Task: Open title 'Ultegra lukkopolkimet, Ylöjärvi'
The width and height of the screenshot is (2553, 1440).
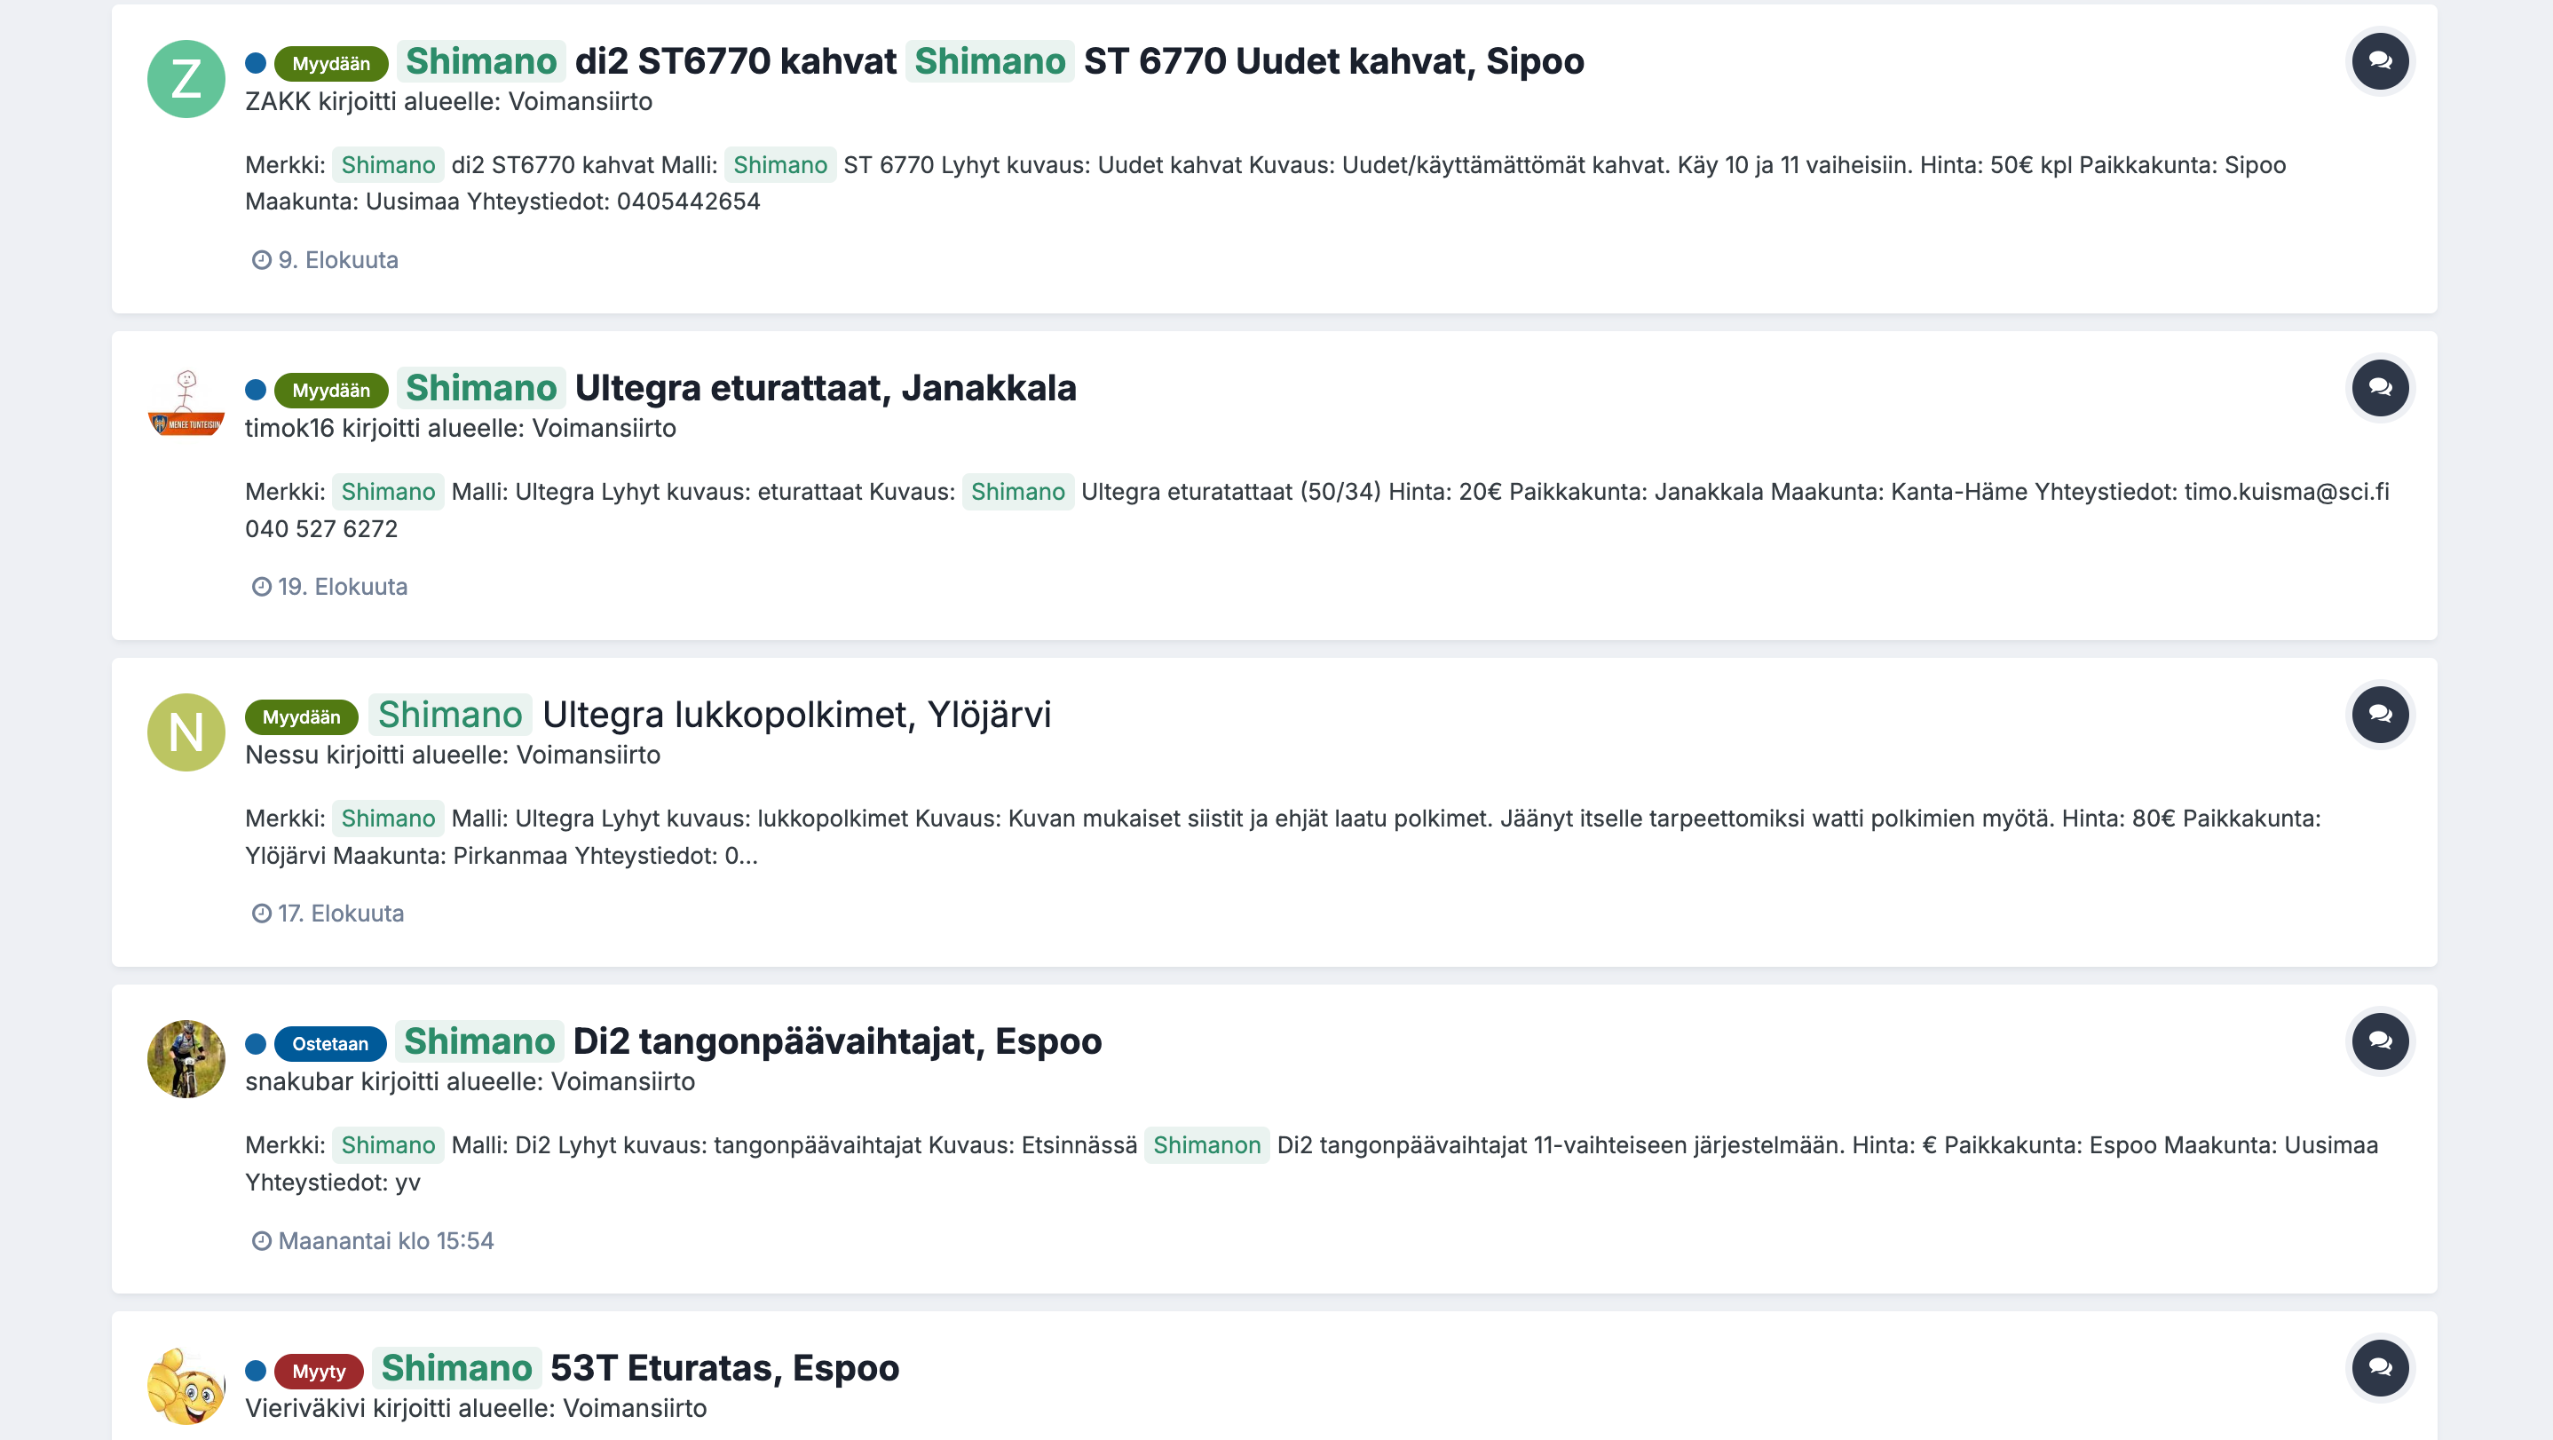Action: [x=710, y=714]
